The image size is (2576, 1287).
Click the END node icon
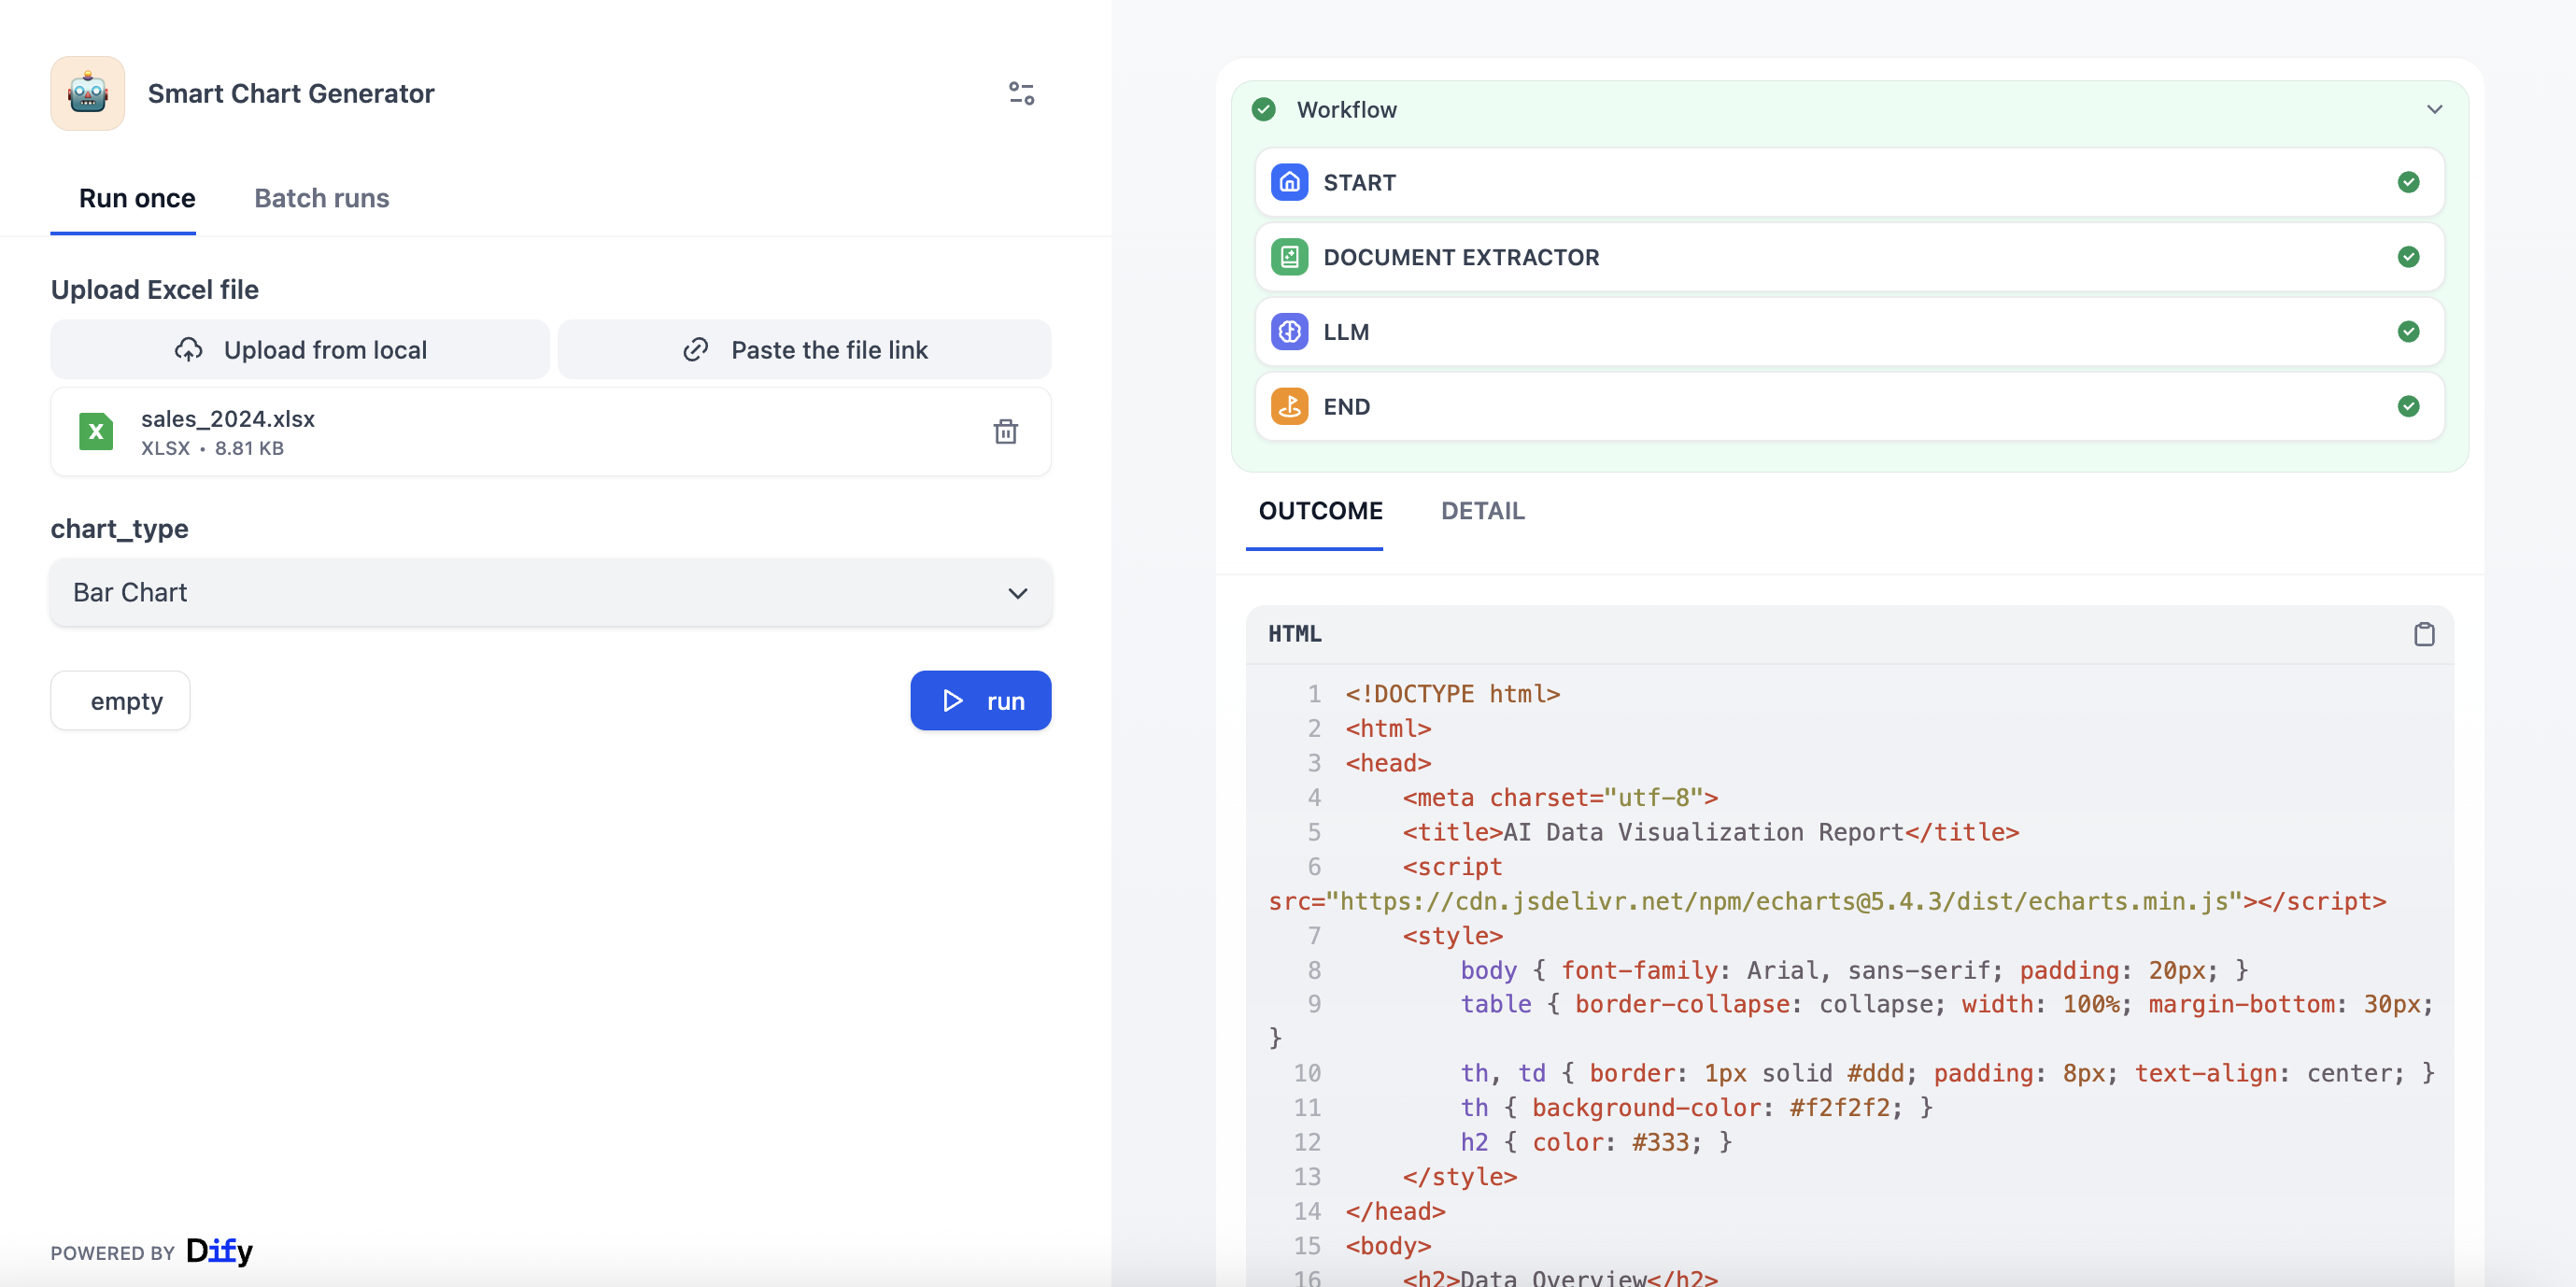1289,406
